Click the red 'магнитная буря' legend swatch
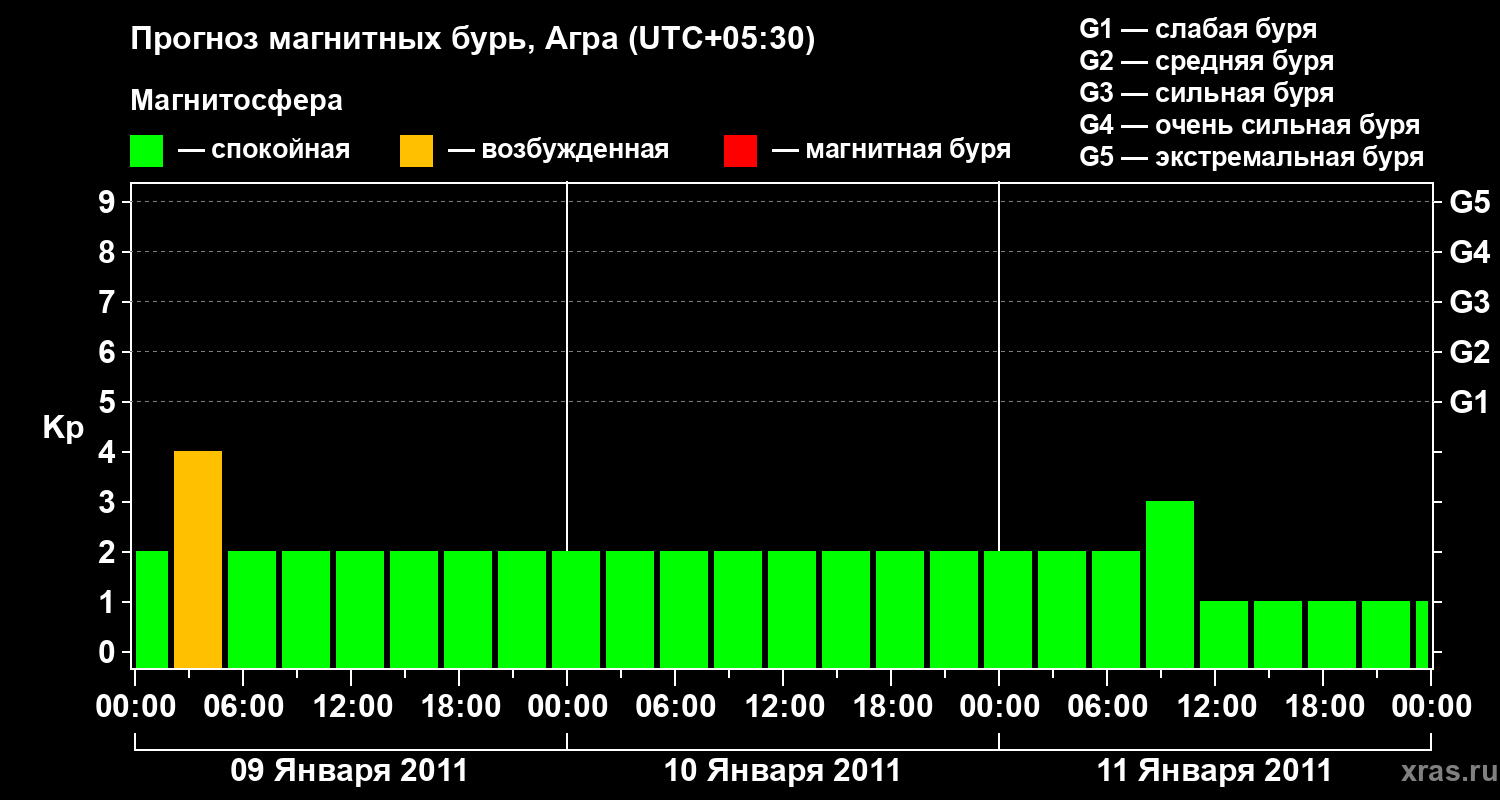The height and width of the screenshot is (800, 1500). (x=740, y=151)
